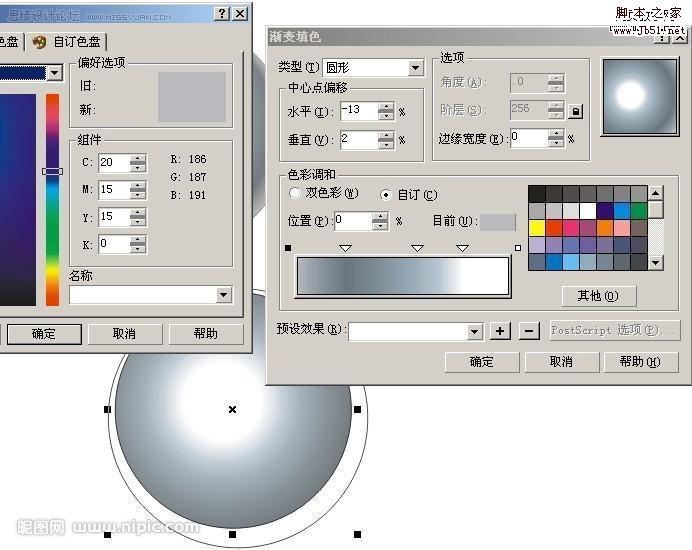Viewport: 692px width, 550px height.
Task: Click the lock icon beside steps field
Action: tap(575, 111)
